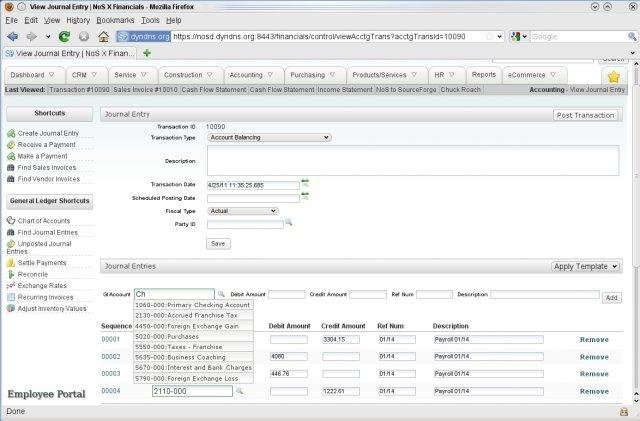Click into the Description text area
The image size is (640, 421).
click(x=412, y=160)
